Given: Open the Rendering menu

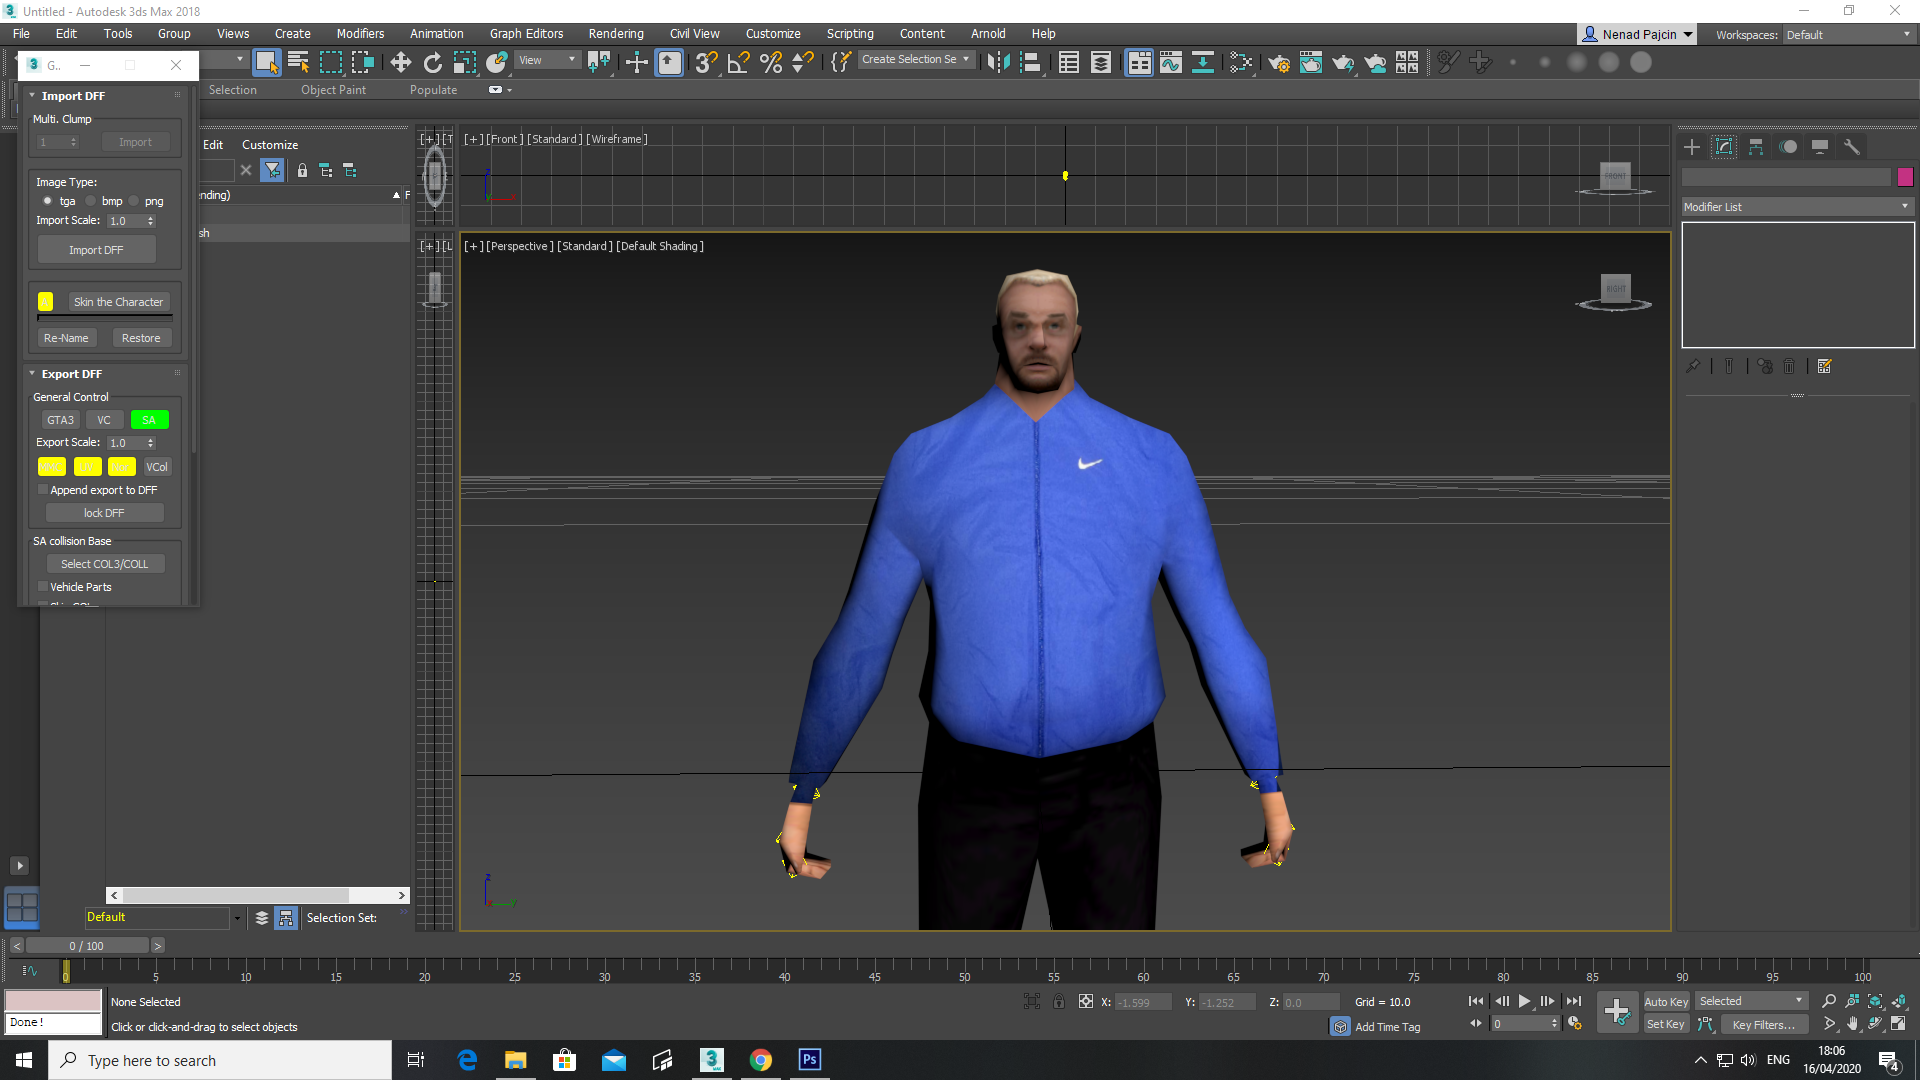Looking at the screenshot, I should point(616,33).
